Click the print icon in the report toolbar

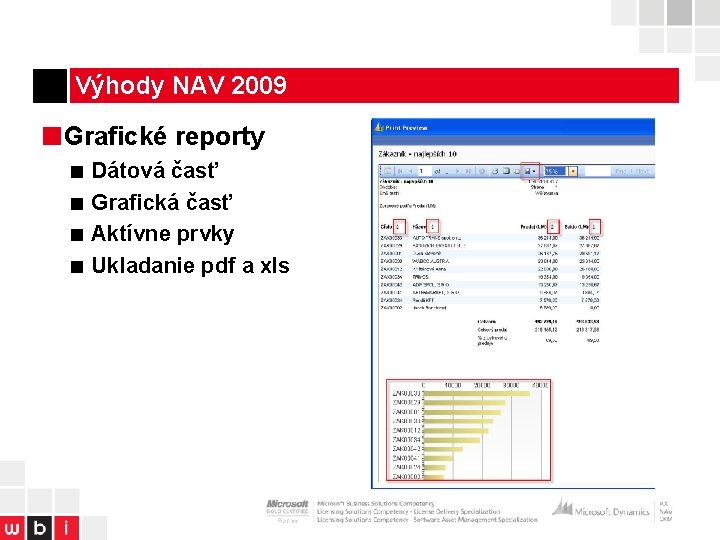point(495,171)
